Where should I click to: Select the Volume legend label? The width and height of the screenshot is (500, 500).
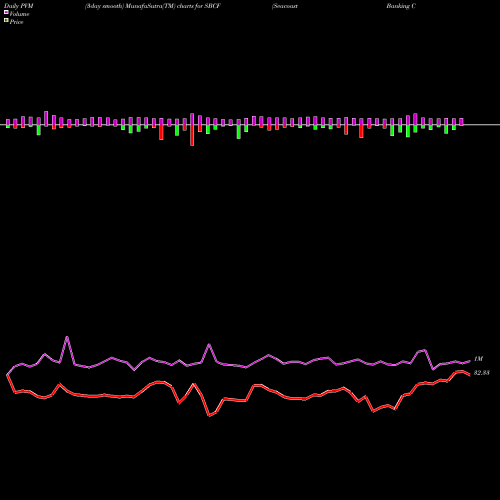(x=19, y=14)
